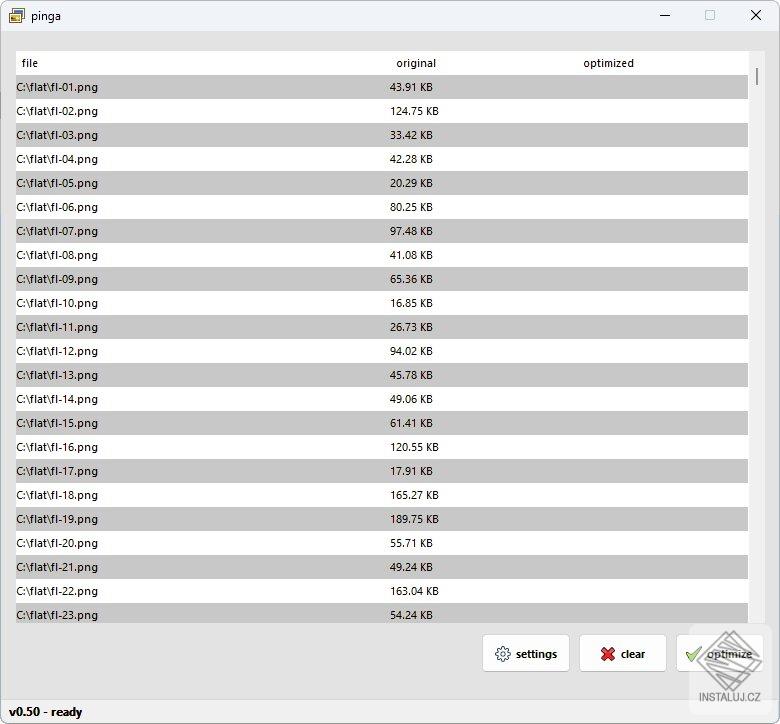780x724 pixels.
Task: Select row C:\flat\fl-03.png
Action: coord(382,135)
